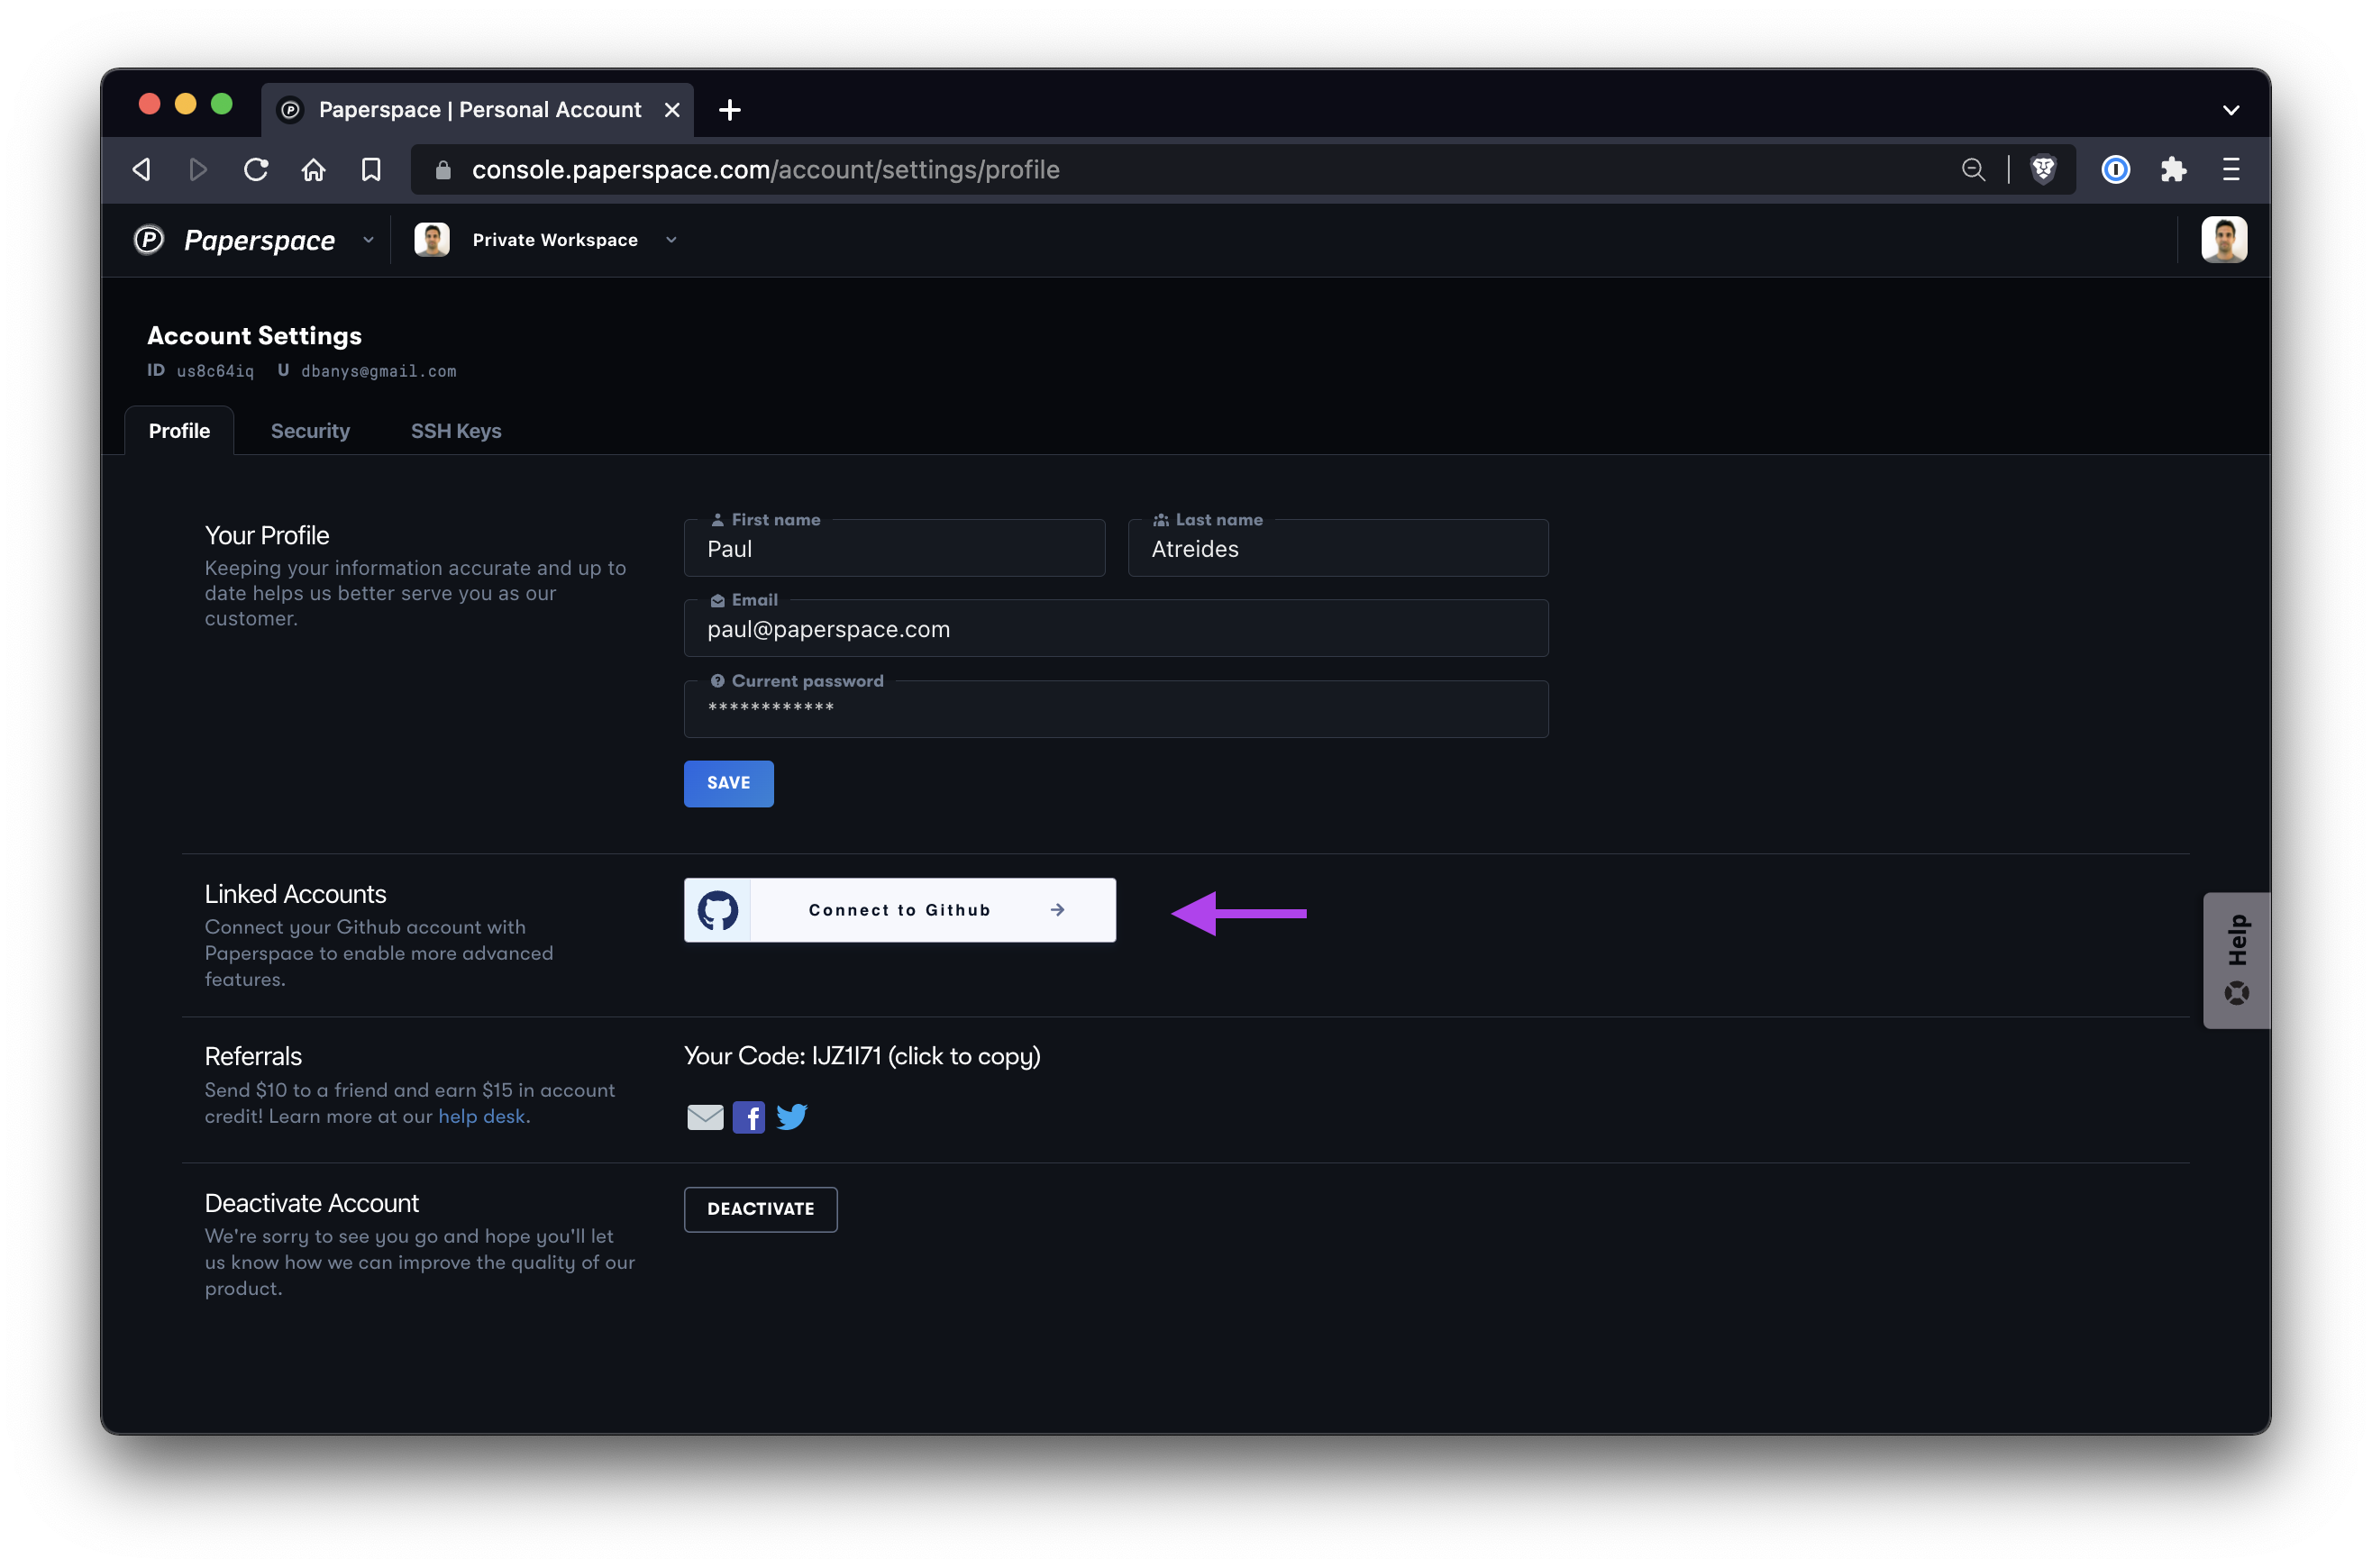Image resolution: width=2372 pixels, height=1568 pixels.
Task: Open the Paperspace product dropdown chevron
Action: (368, 240)
